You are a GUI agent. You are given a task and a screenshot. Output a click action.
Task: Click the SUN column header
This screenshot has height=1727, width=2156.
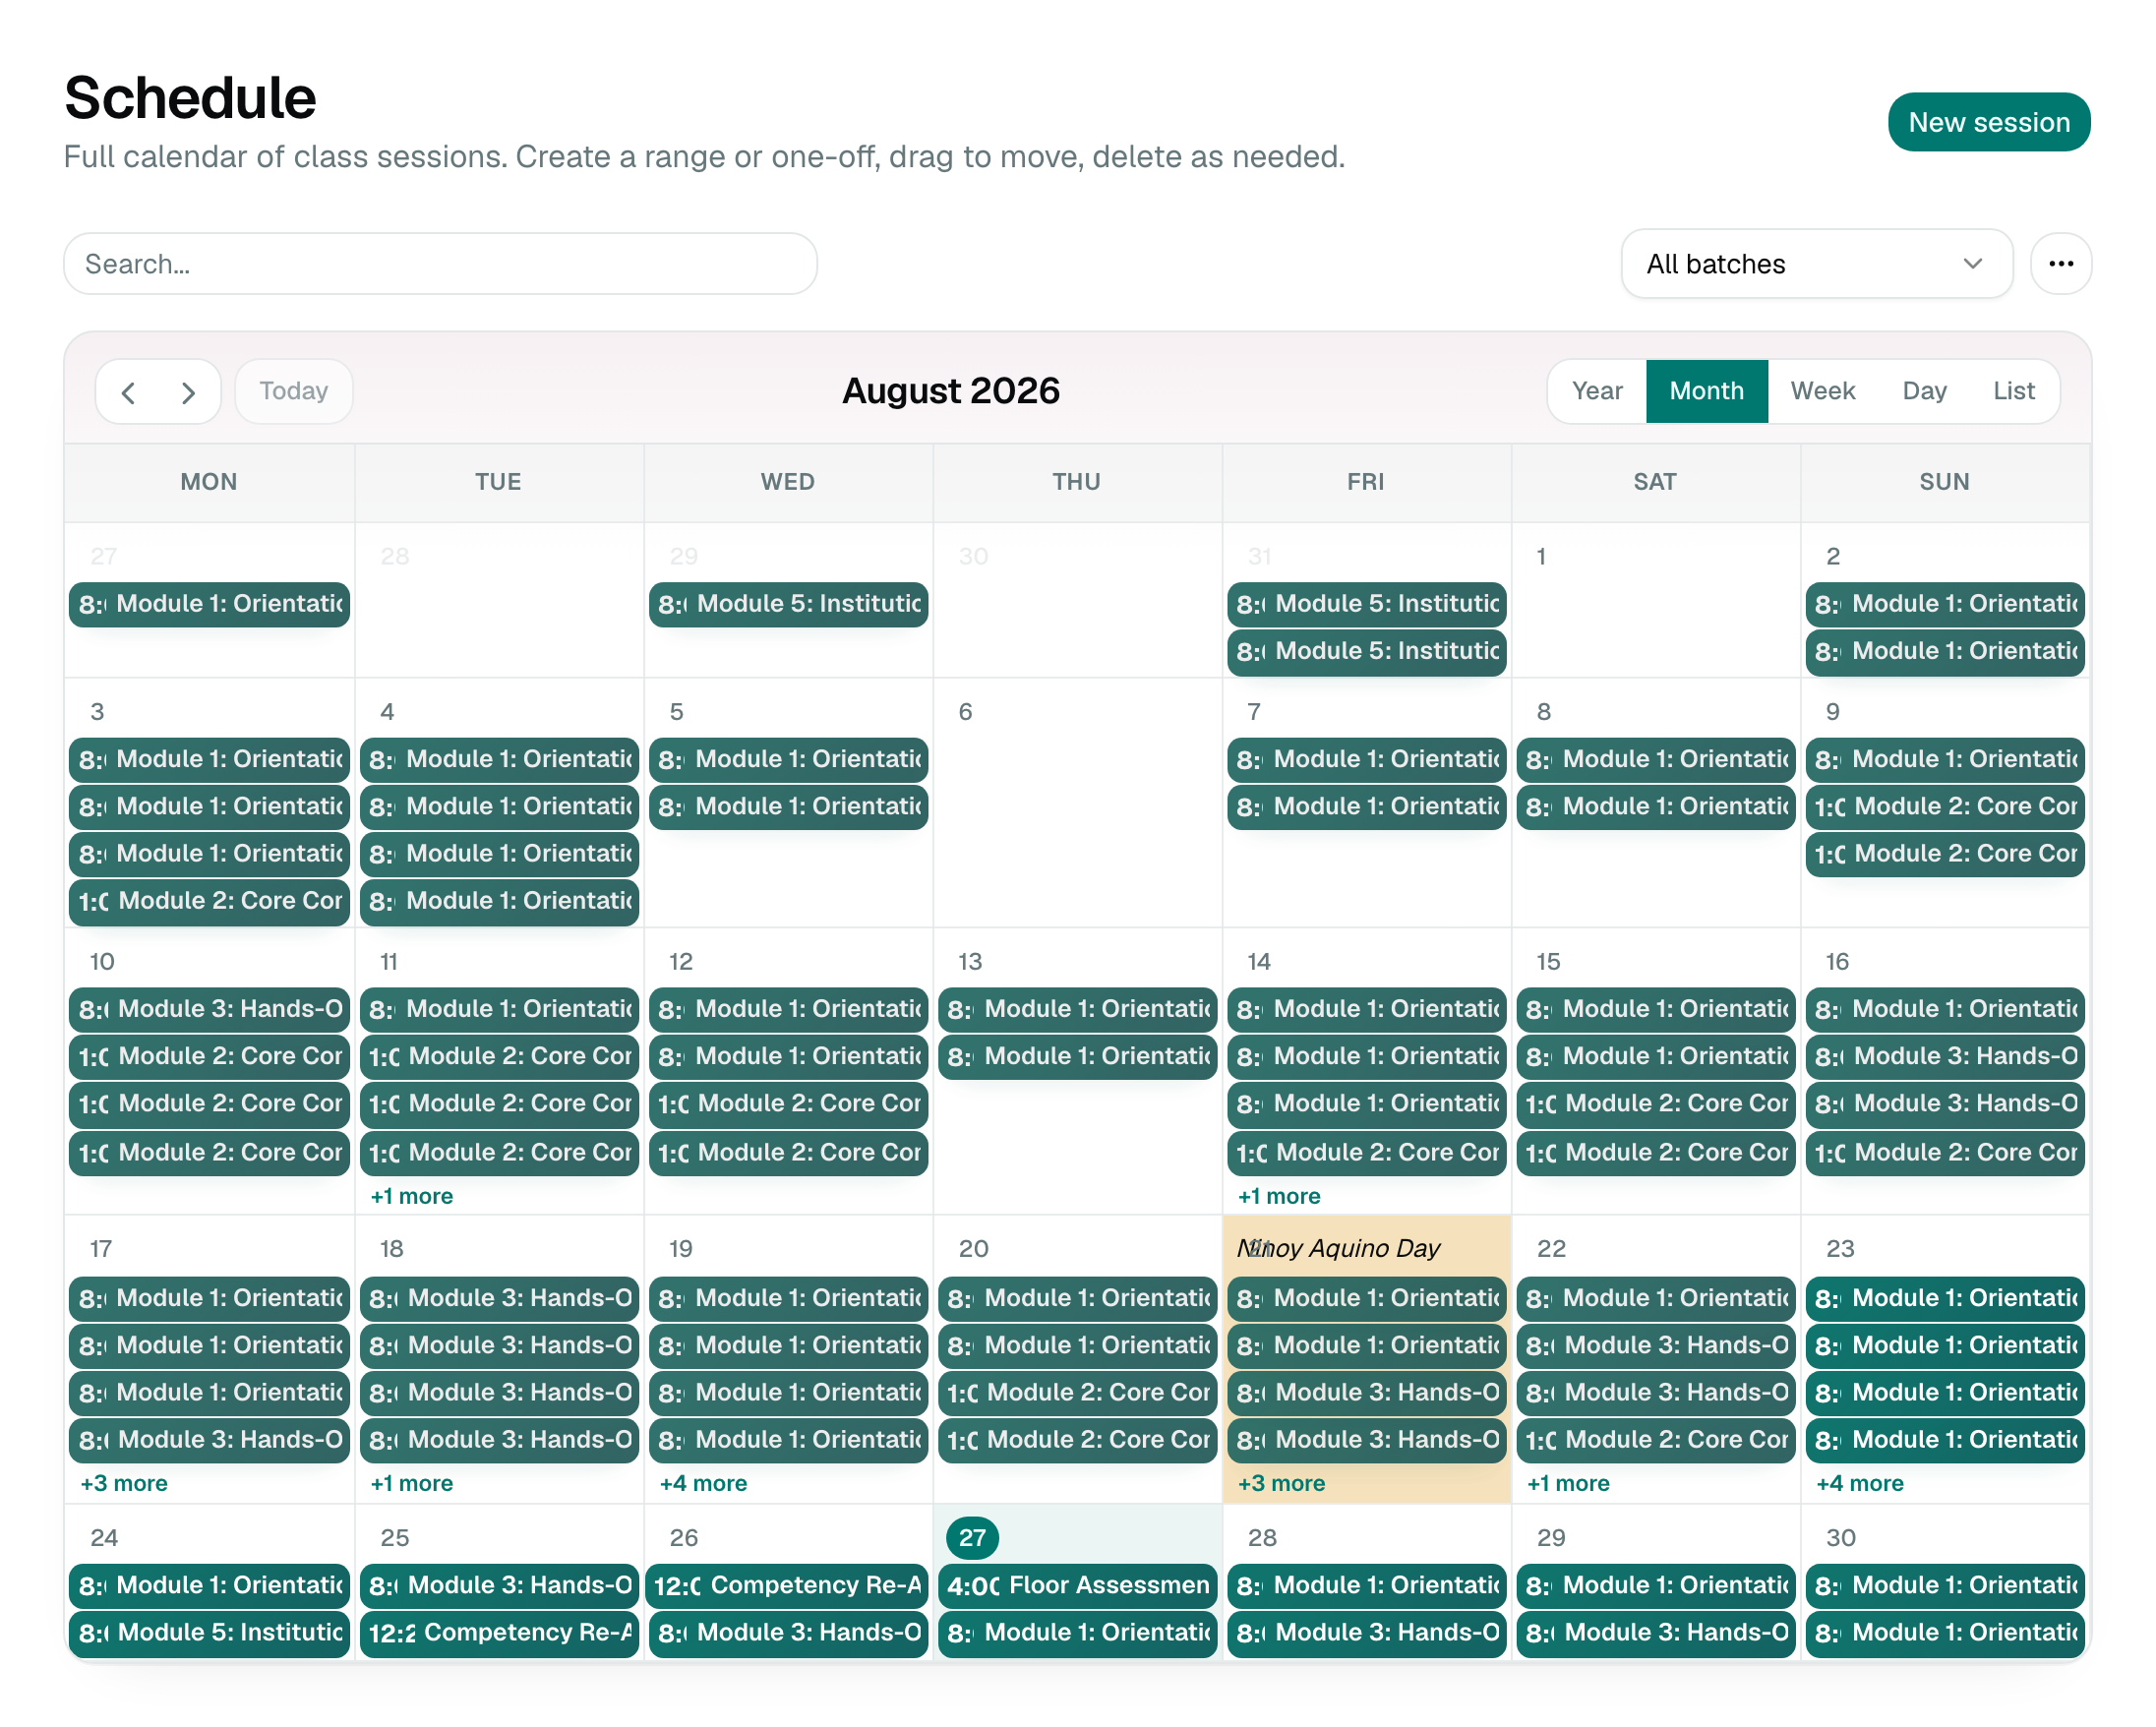(1944, 482)
